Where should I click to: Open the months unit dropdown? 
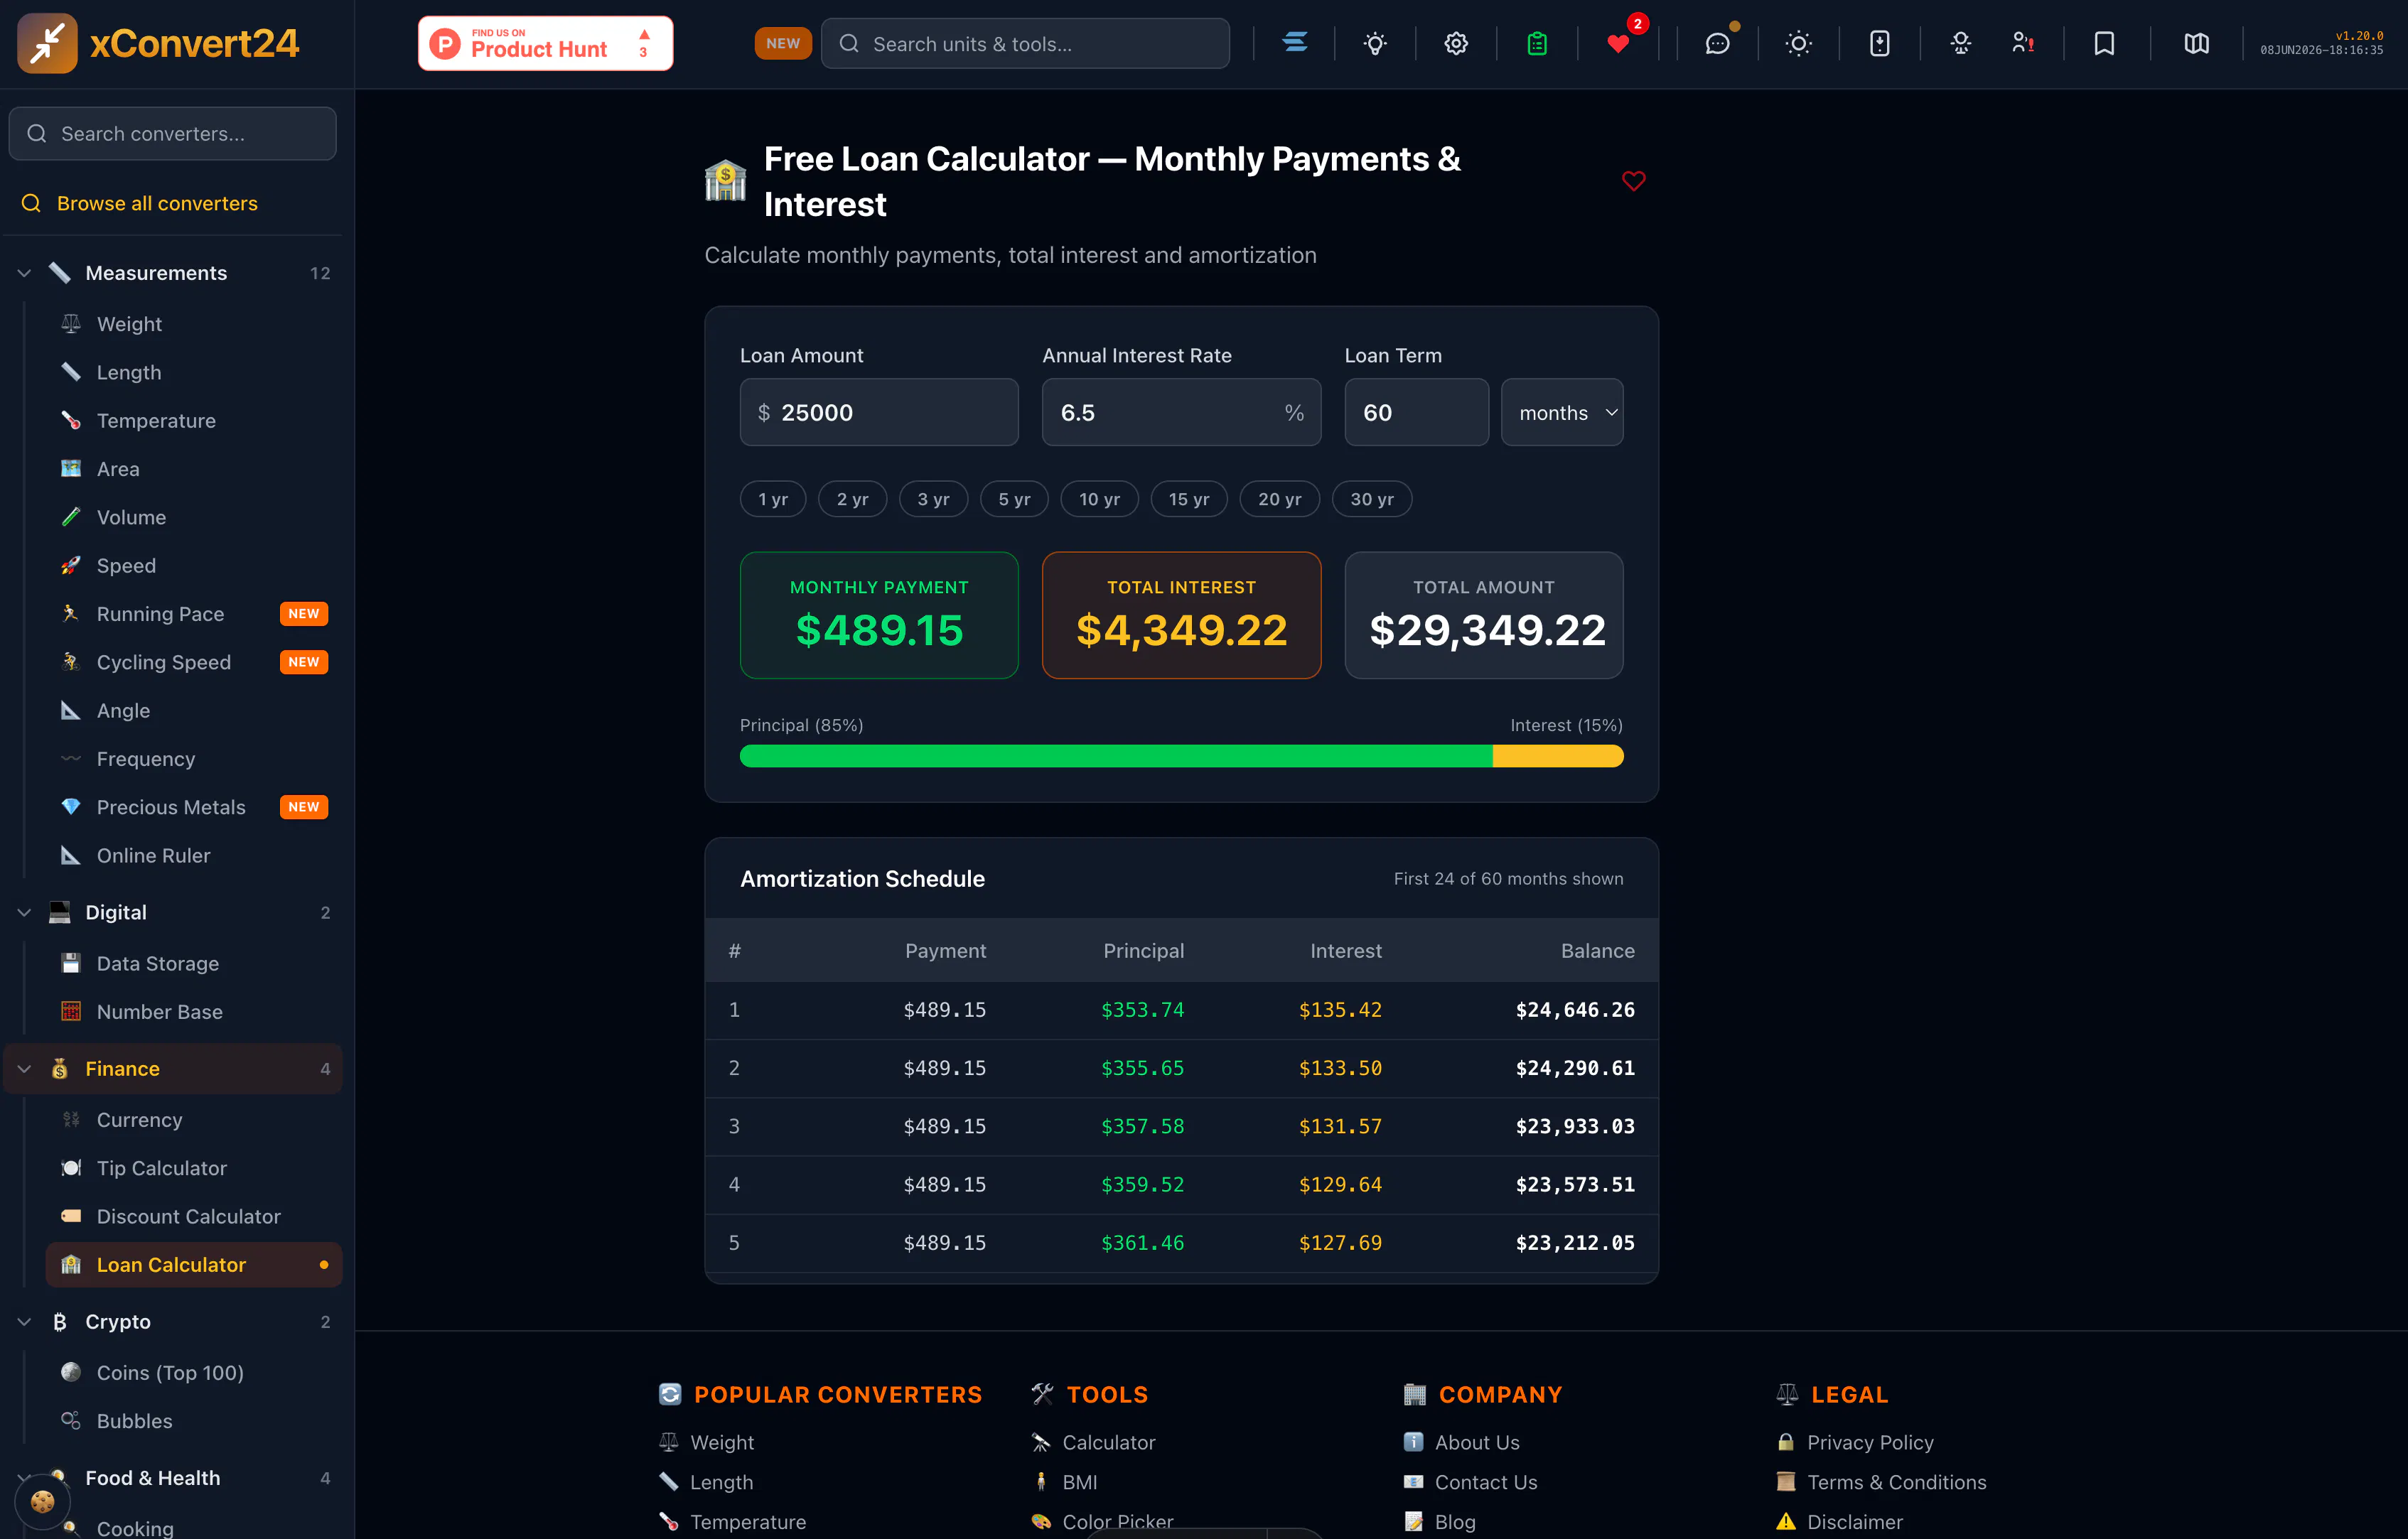[1562, 412]
